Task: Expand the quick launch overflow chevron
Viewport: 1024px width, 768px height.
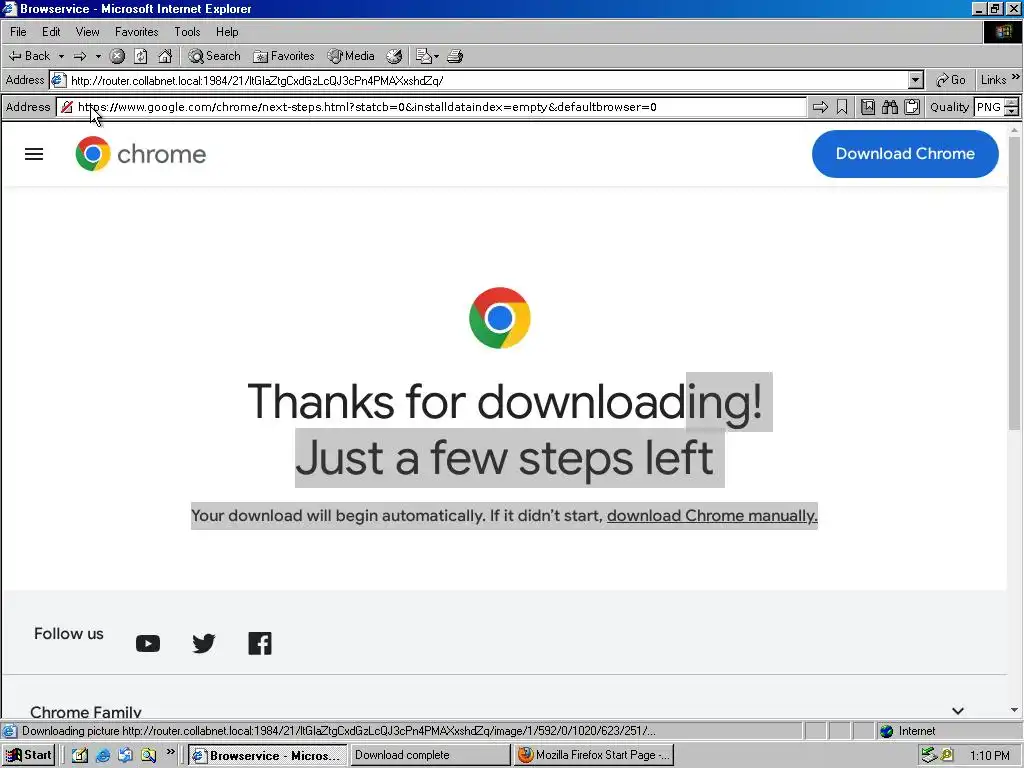Action: pos(170,752)
